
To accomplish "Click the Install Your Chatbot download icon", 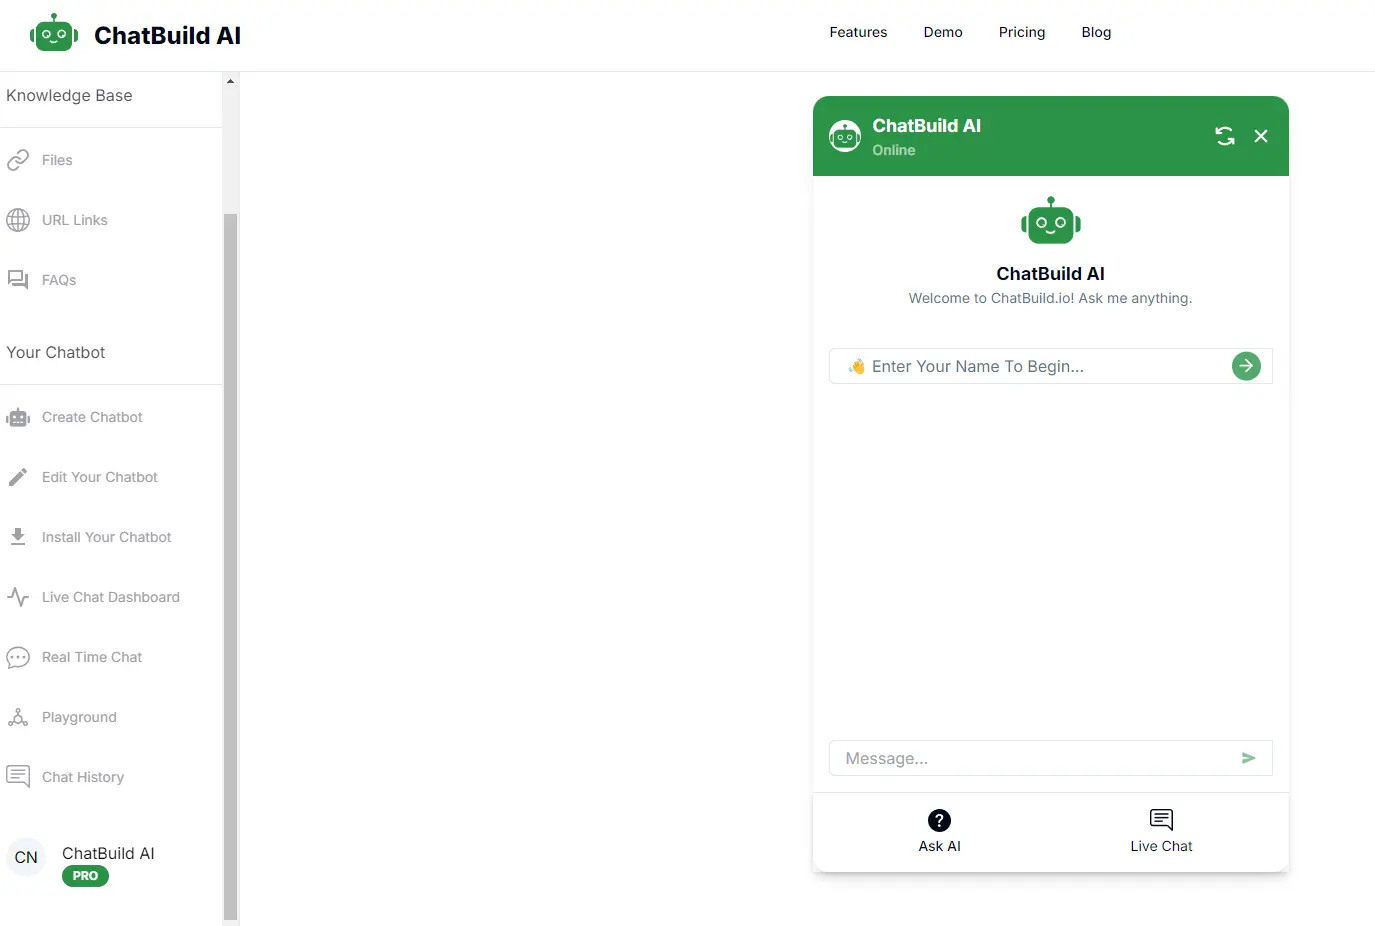I will [x=18, y=537].
